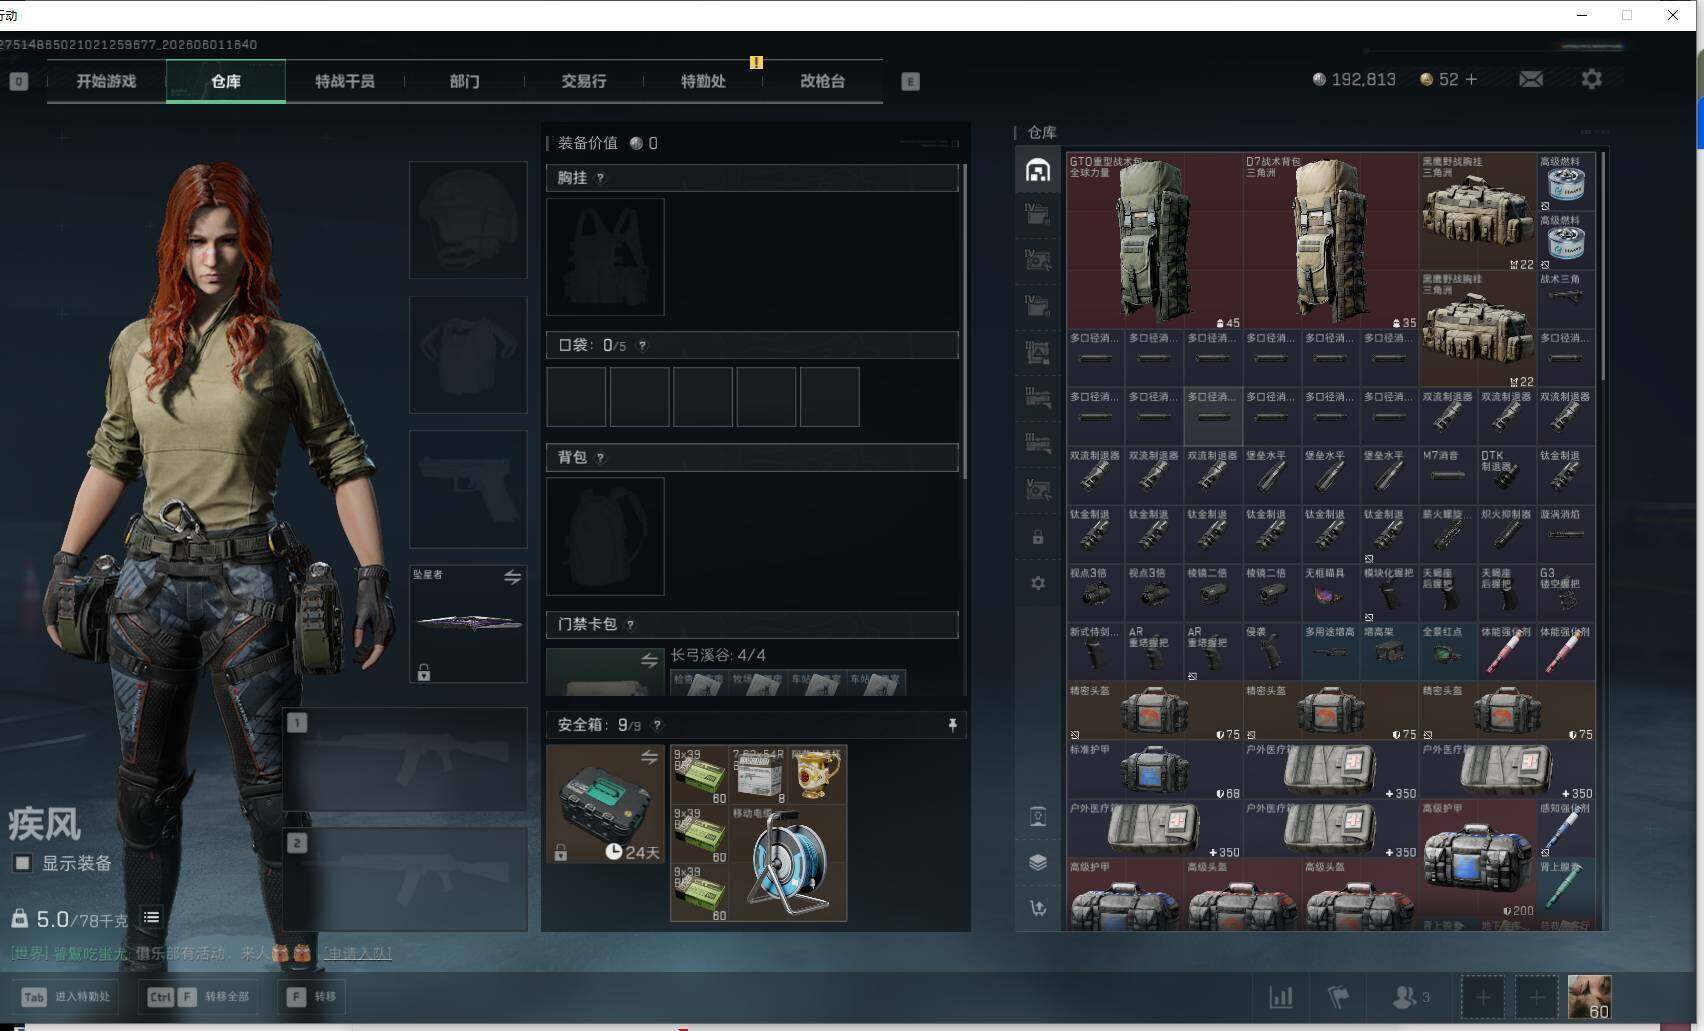Click the Q key tab switcher
Viewport: 1704px width, 1031px height.
tap(19, 81)
